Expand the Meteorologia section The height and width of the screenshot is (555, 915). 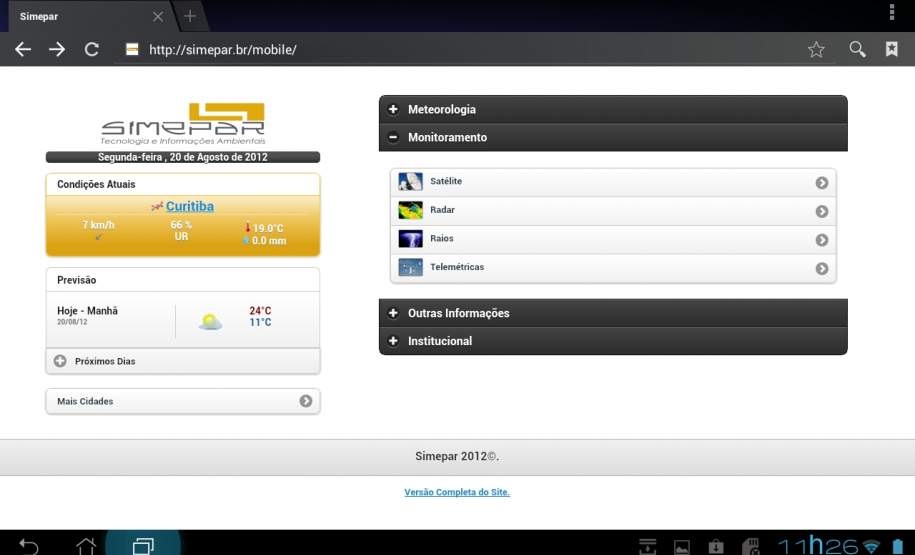tap(612, 109)
